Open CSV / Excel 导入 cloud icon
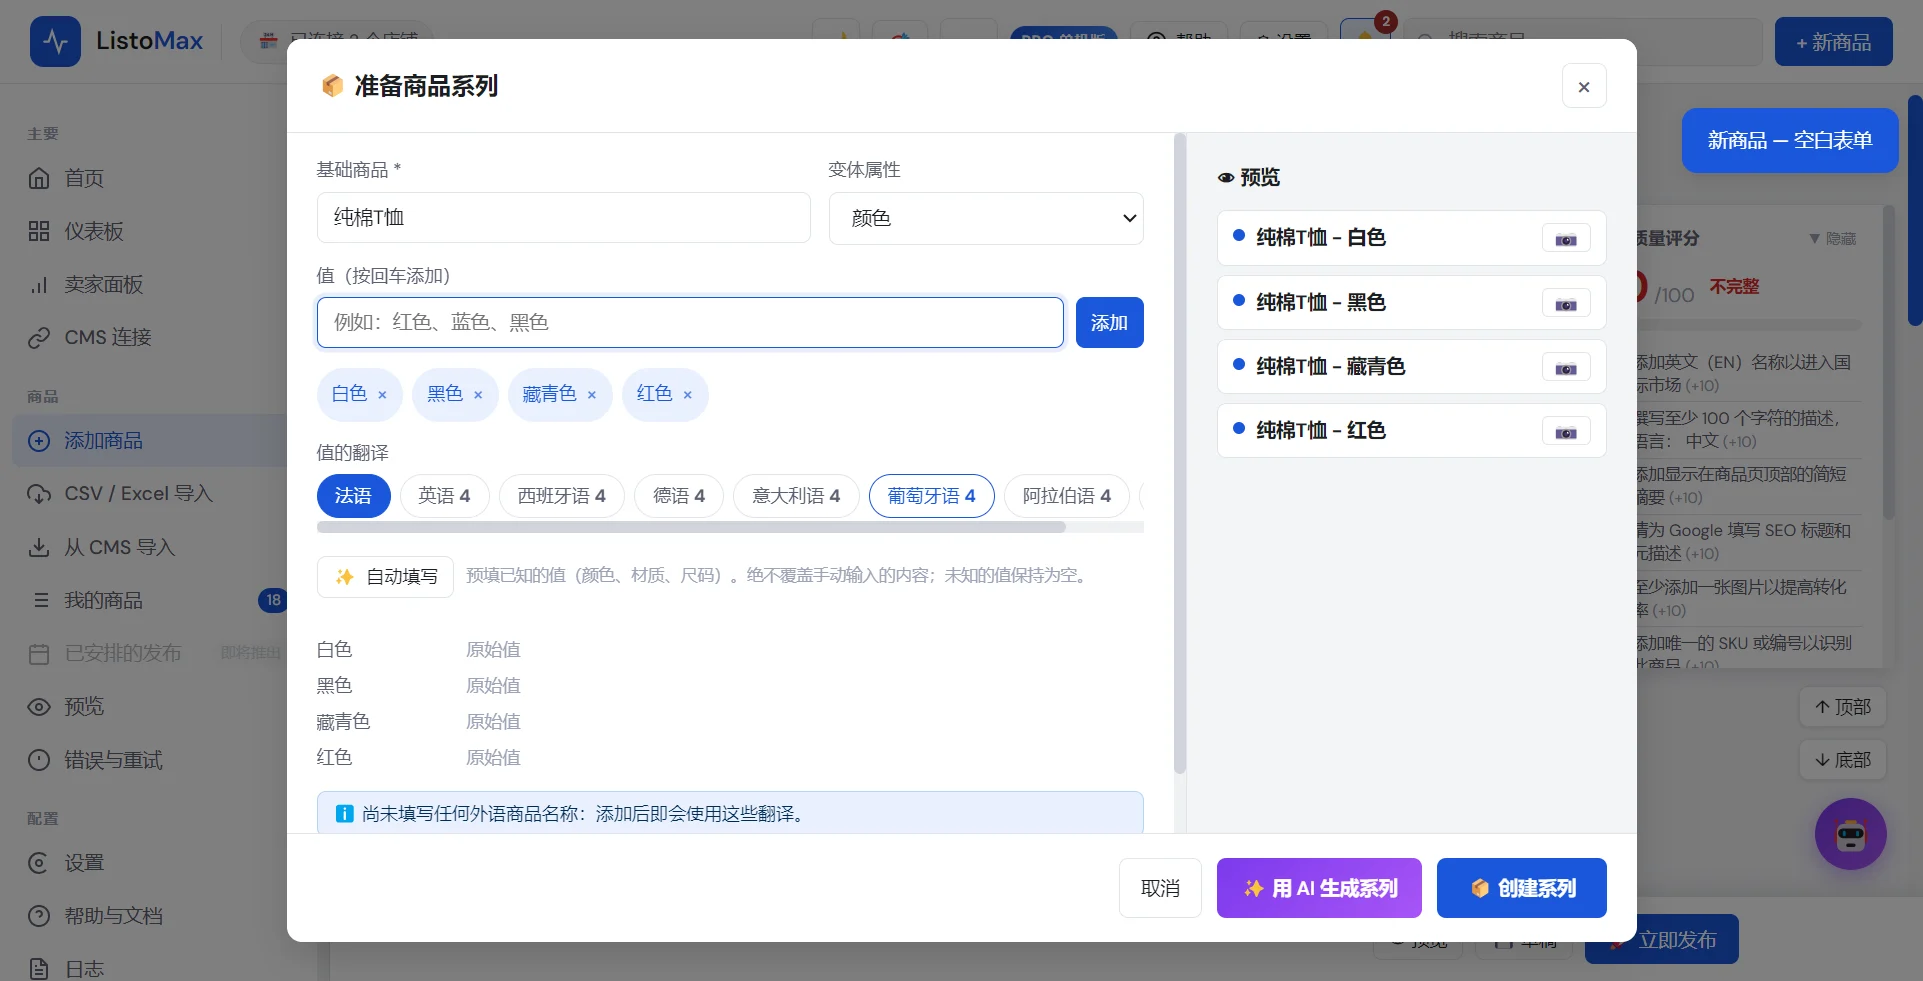This screenshot has width=1923, height=981. point(39,494)
